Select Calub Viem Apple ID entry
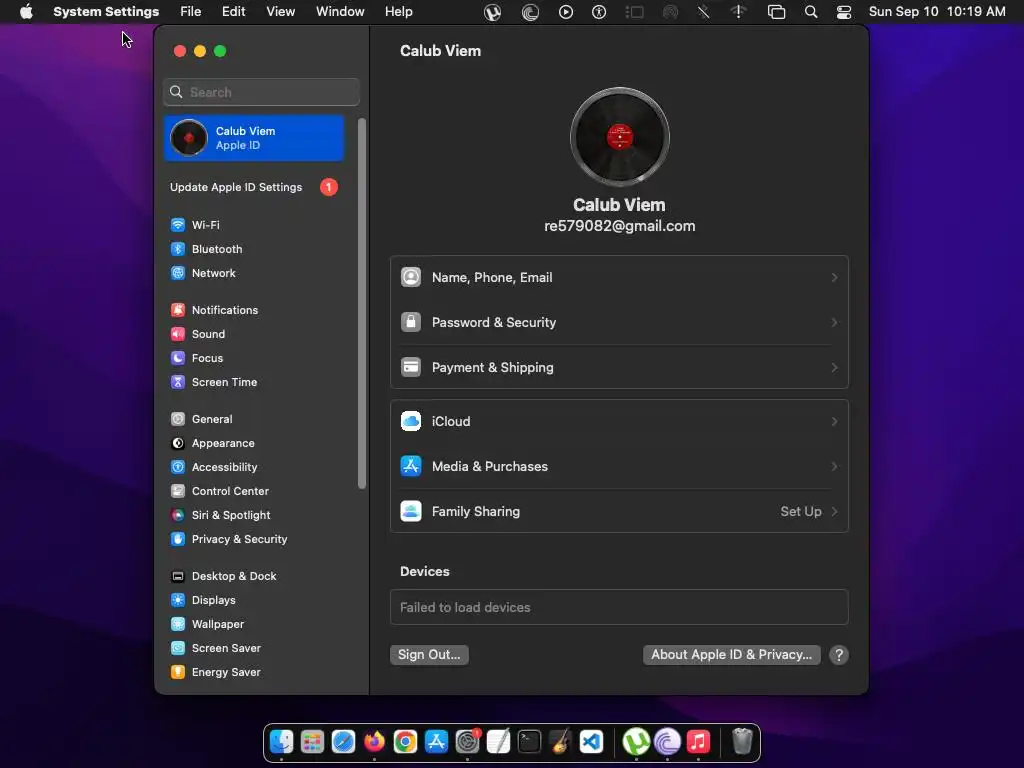Screen dimensions: 1024x768 tap(254, 138)
